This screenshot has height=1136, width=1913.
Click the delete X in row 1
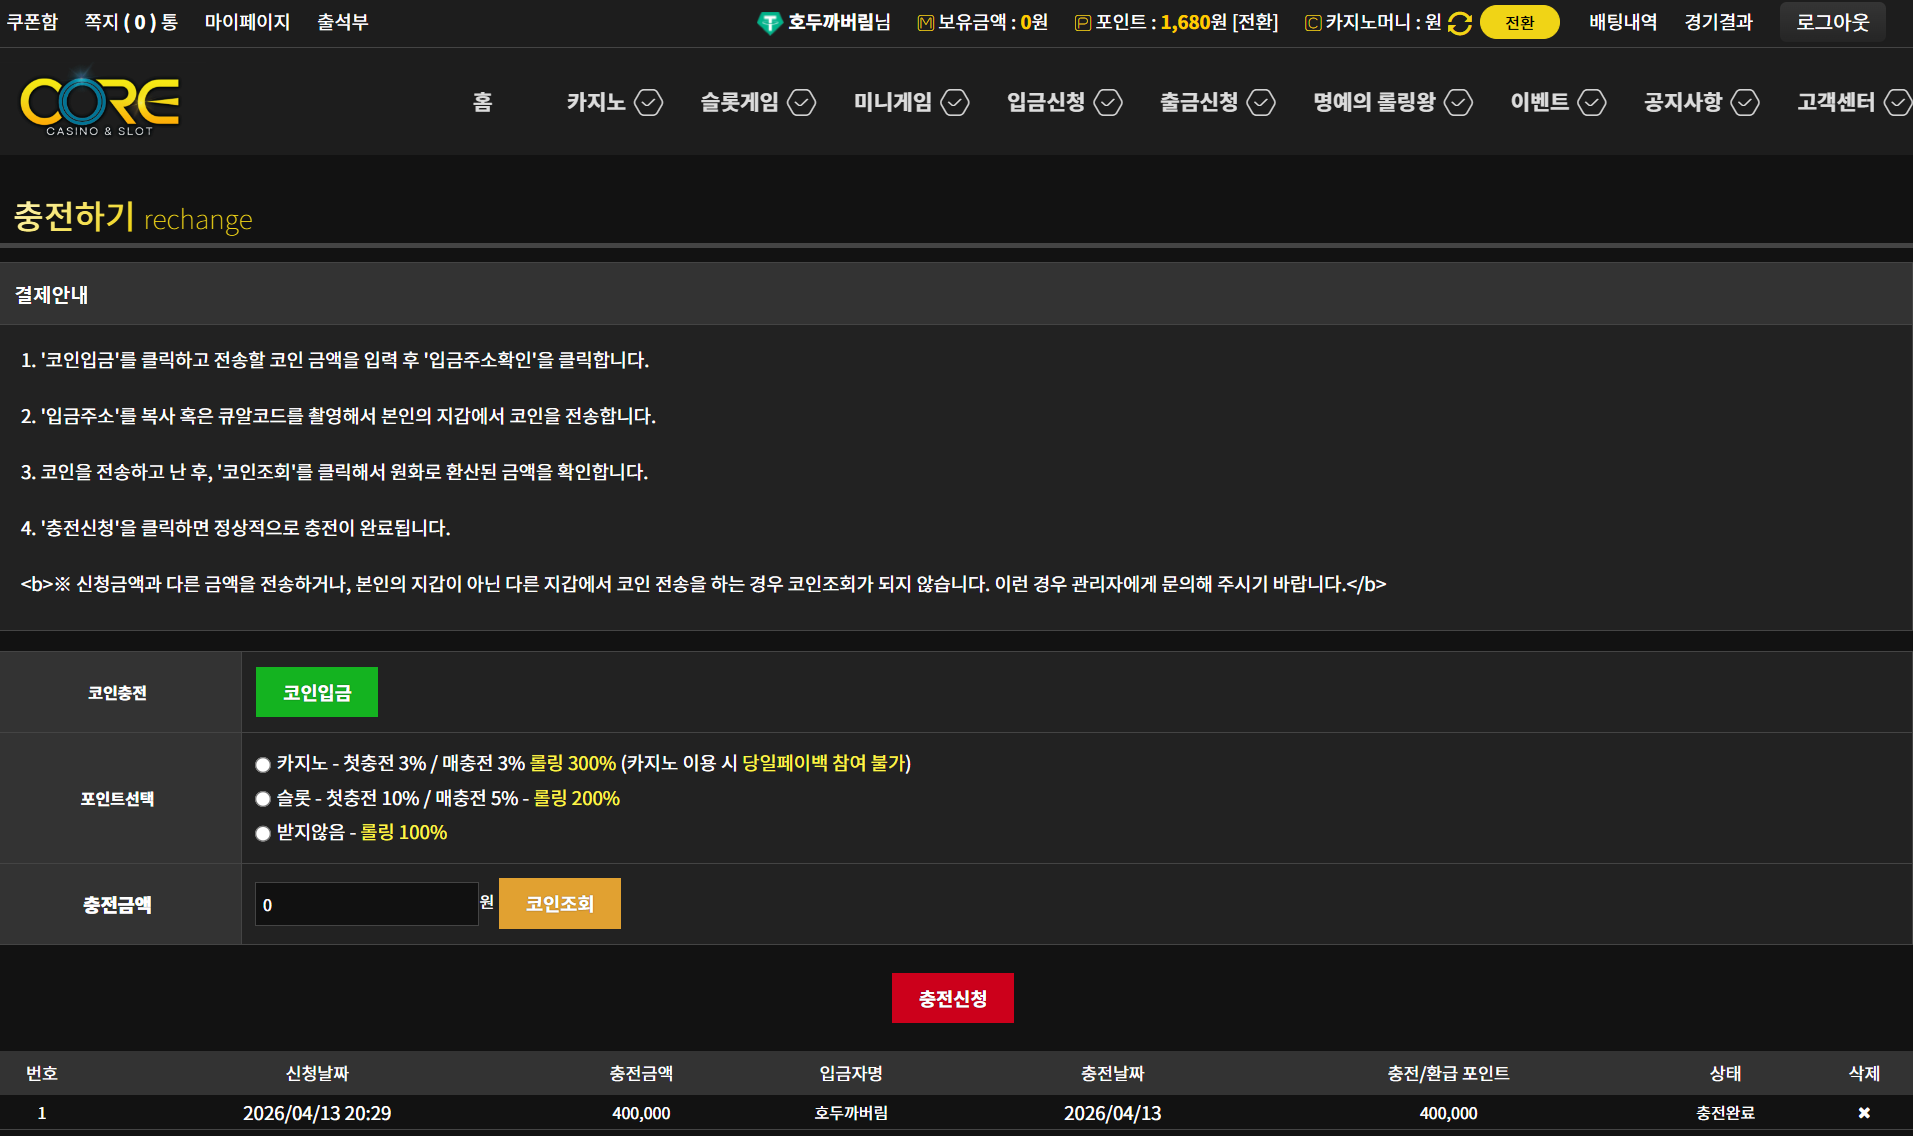1863,1113
